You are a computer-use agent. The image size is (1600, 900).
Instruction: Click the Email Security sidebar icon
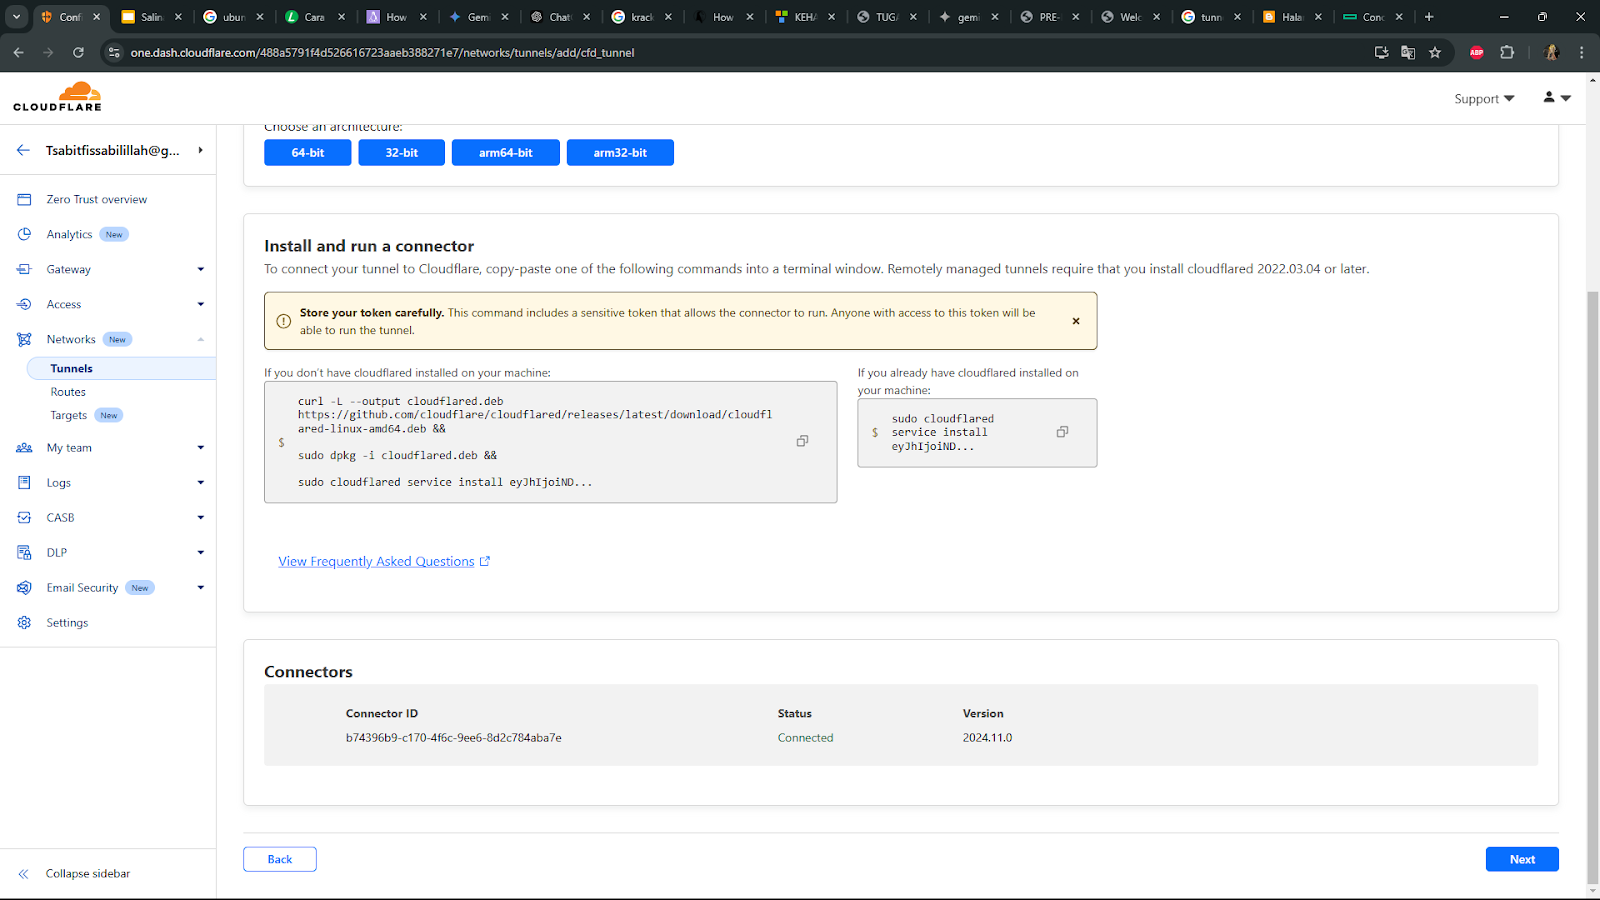tap(24, 588)
